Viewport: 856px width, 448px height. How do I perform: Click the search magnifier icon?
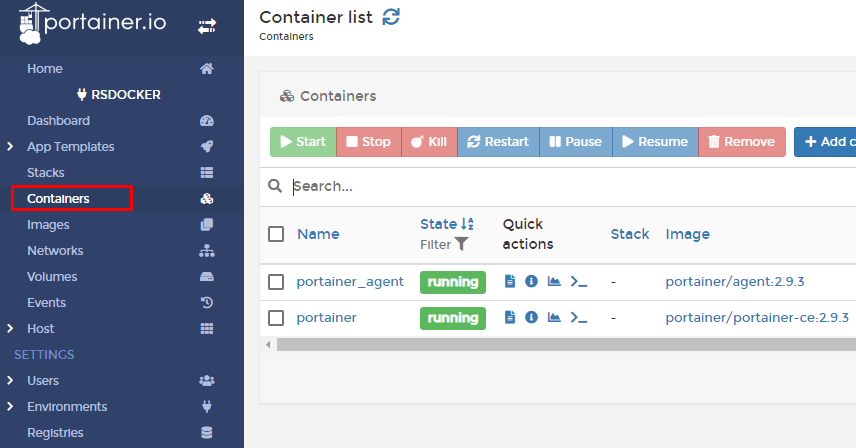275,186
